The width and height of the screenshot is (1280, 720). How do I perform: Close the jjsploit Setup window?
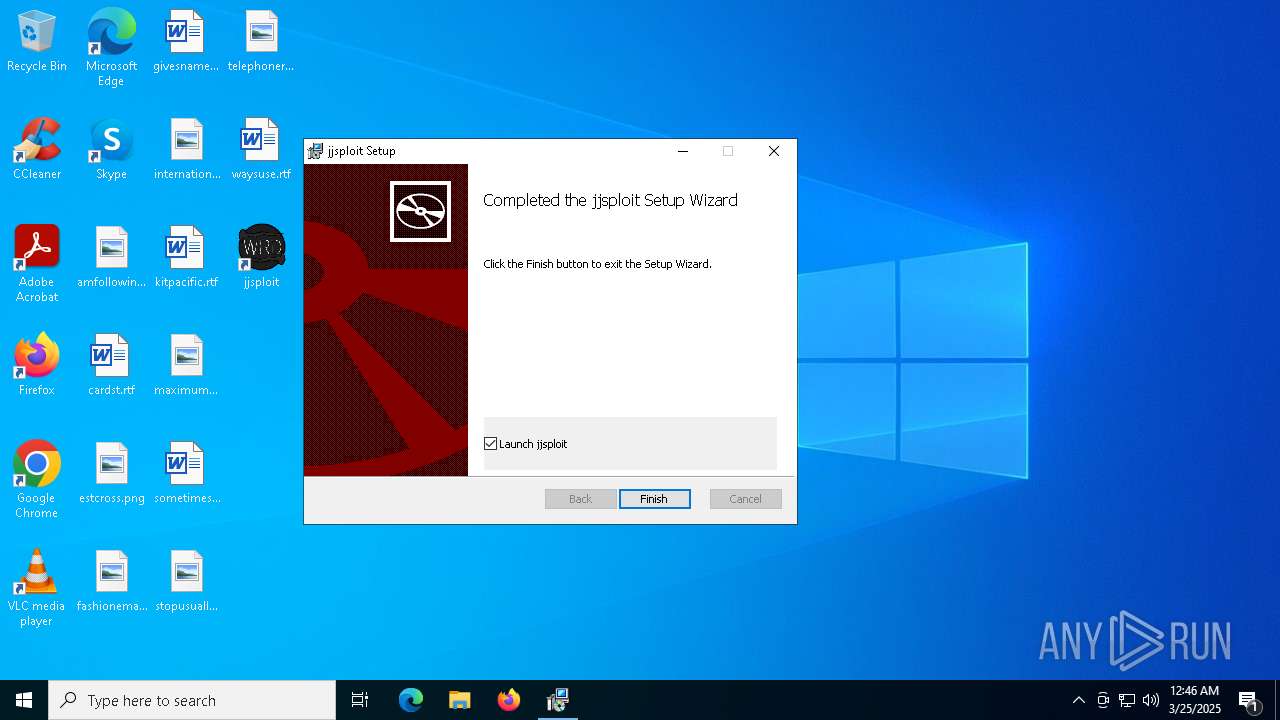click(773, 151)
